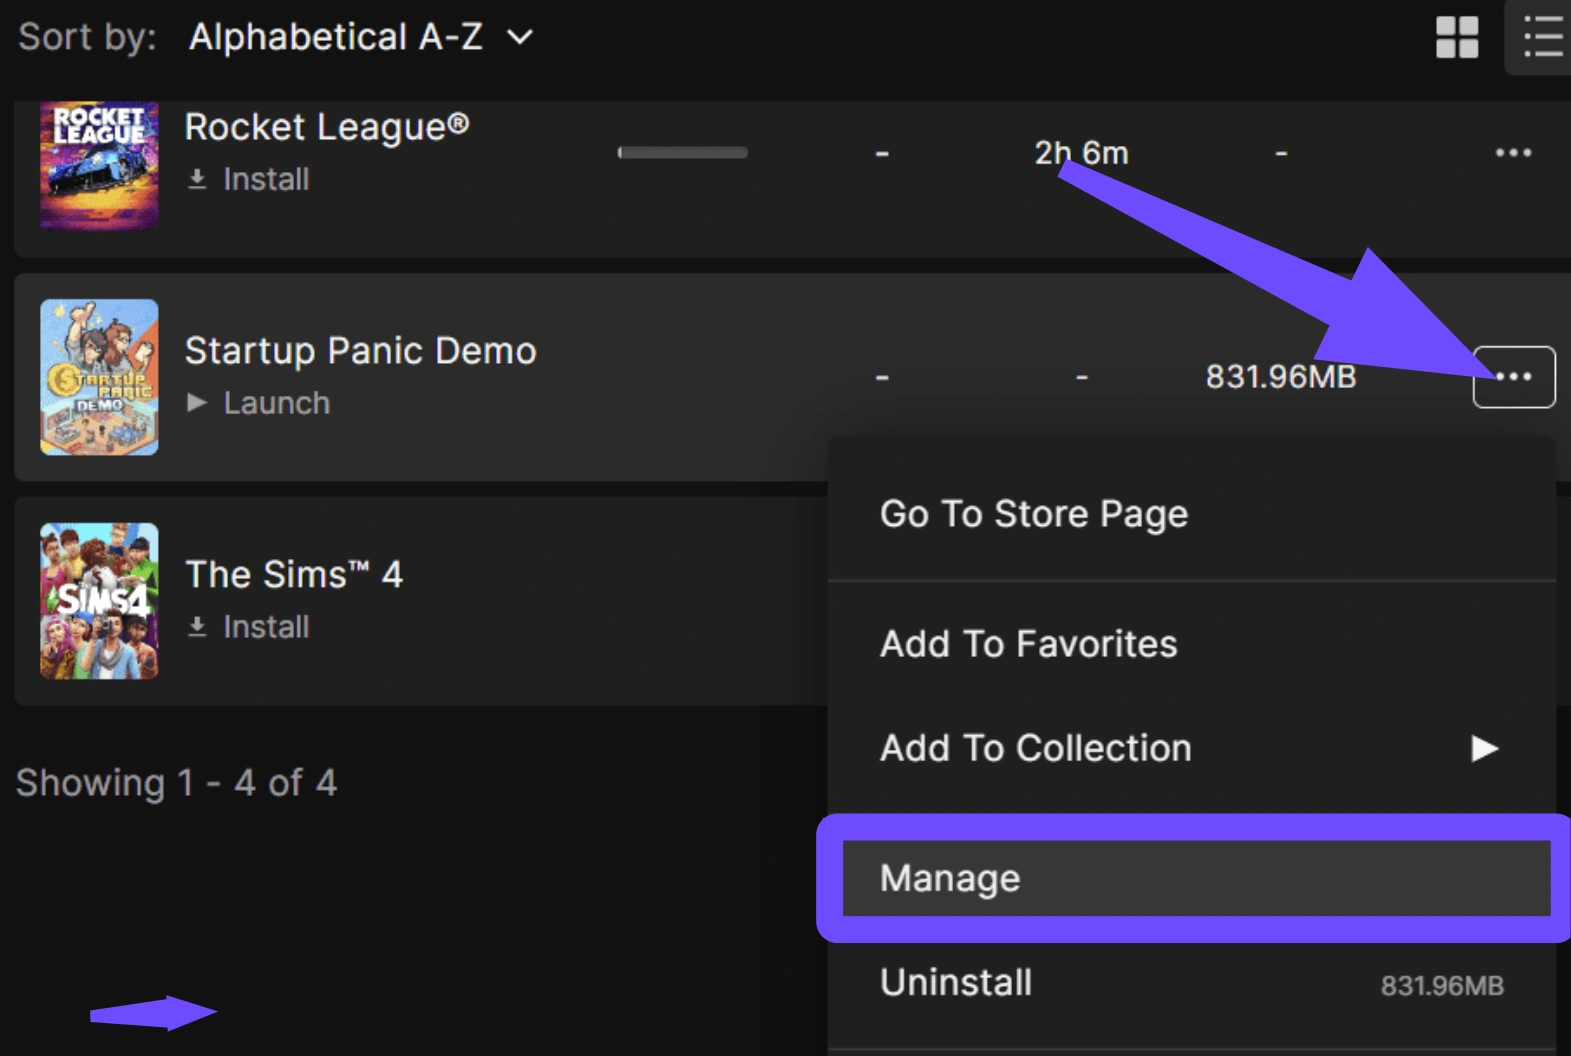
Task: Expand the Add To Collection submenu arrow
Action: tap(1484, 748)
